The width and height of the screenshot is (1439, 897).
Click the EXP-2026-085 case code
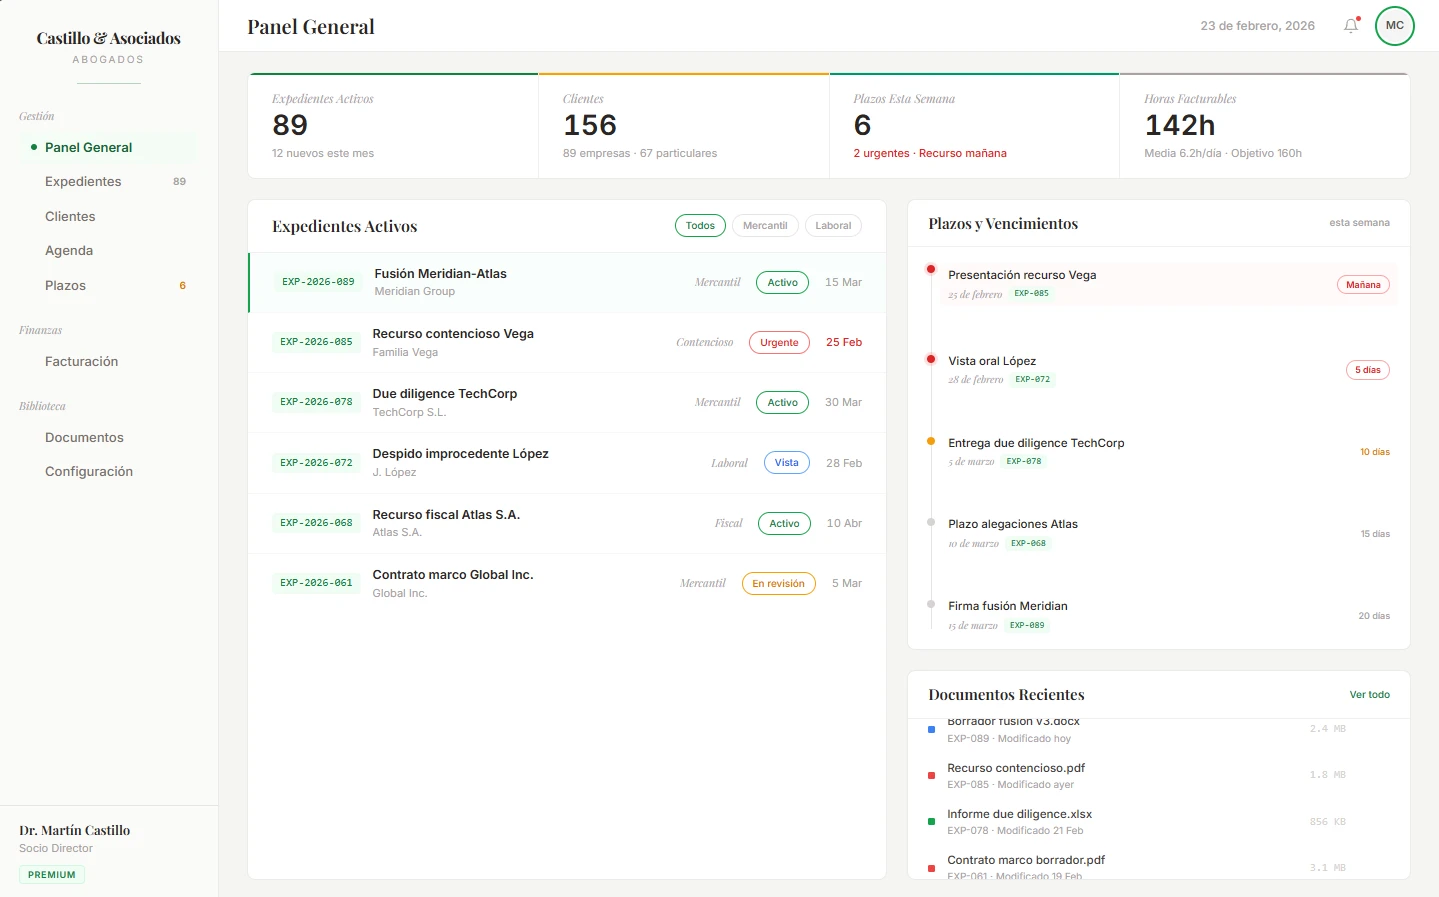[x=316, y=342]
